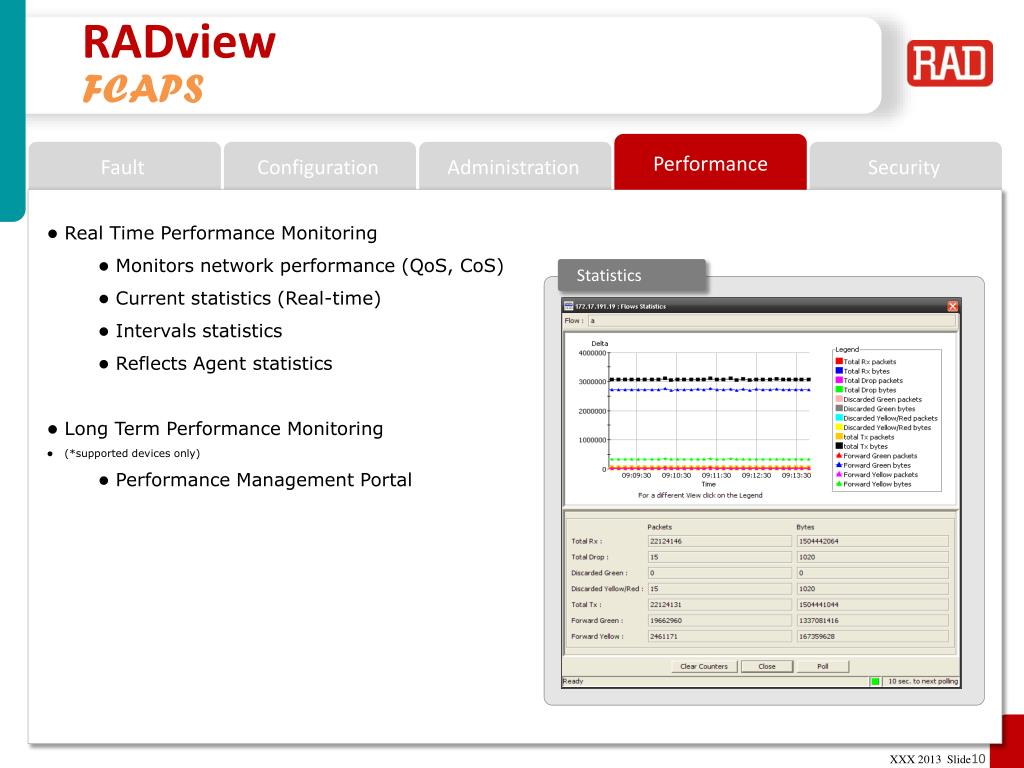Open the Configuration tab
This screenshot has width=1024, height=768.
tap(319, 167)
